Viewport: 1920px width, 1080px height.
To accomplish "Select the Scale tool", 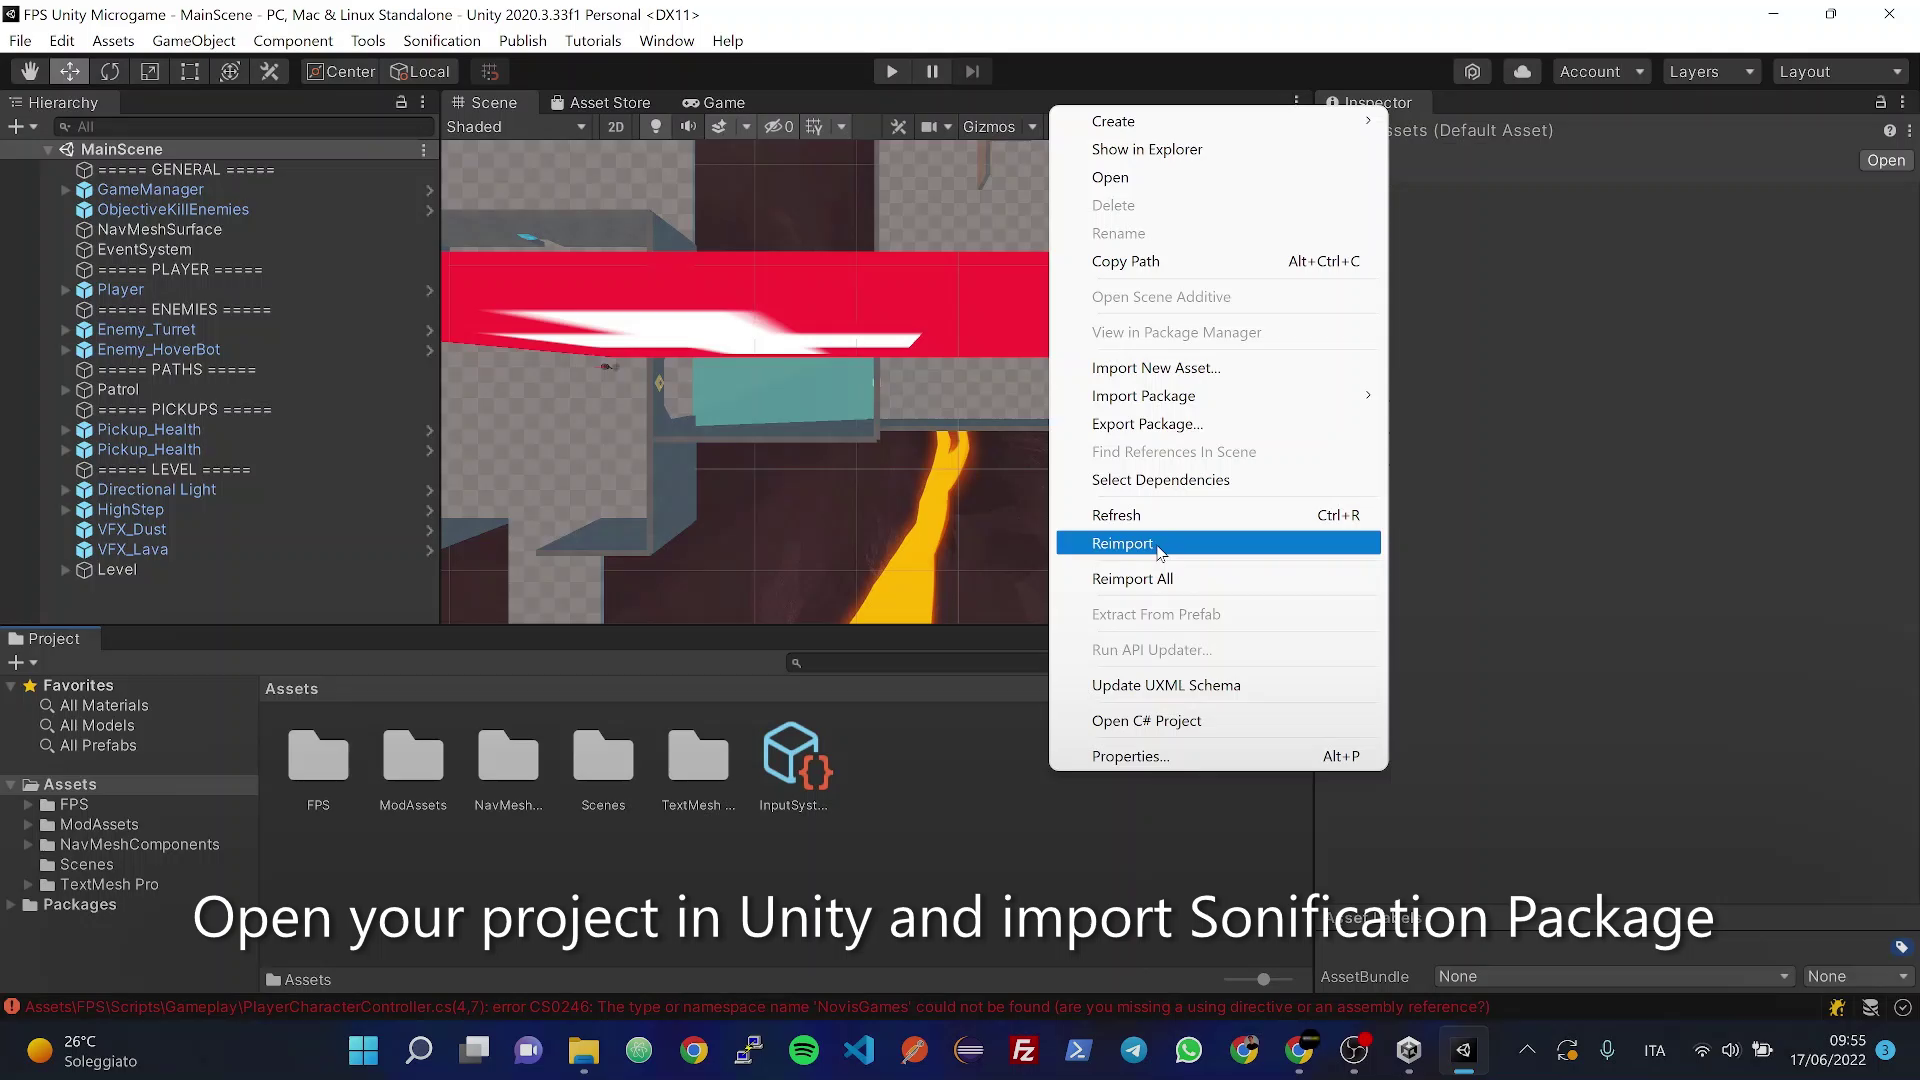I will (x=150, y=71).
